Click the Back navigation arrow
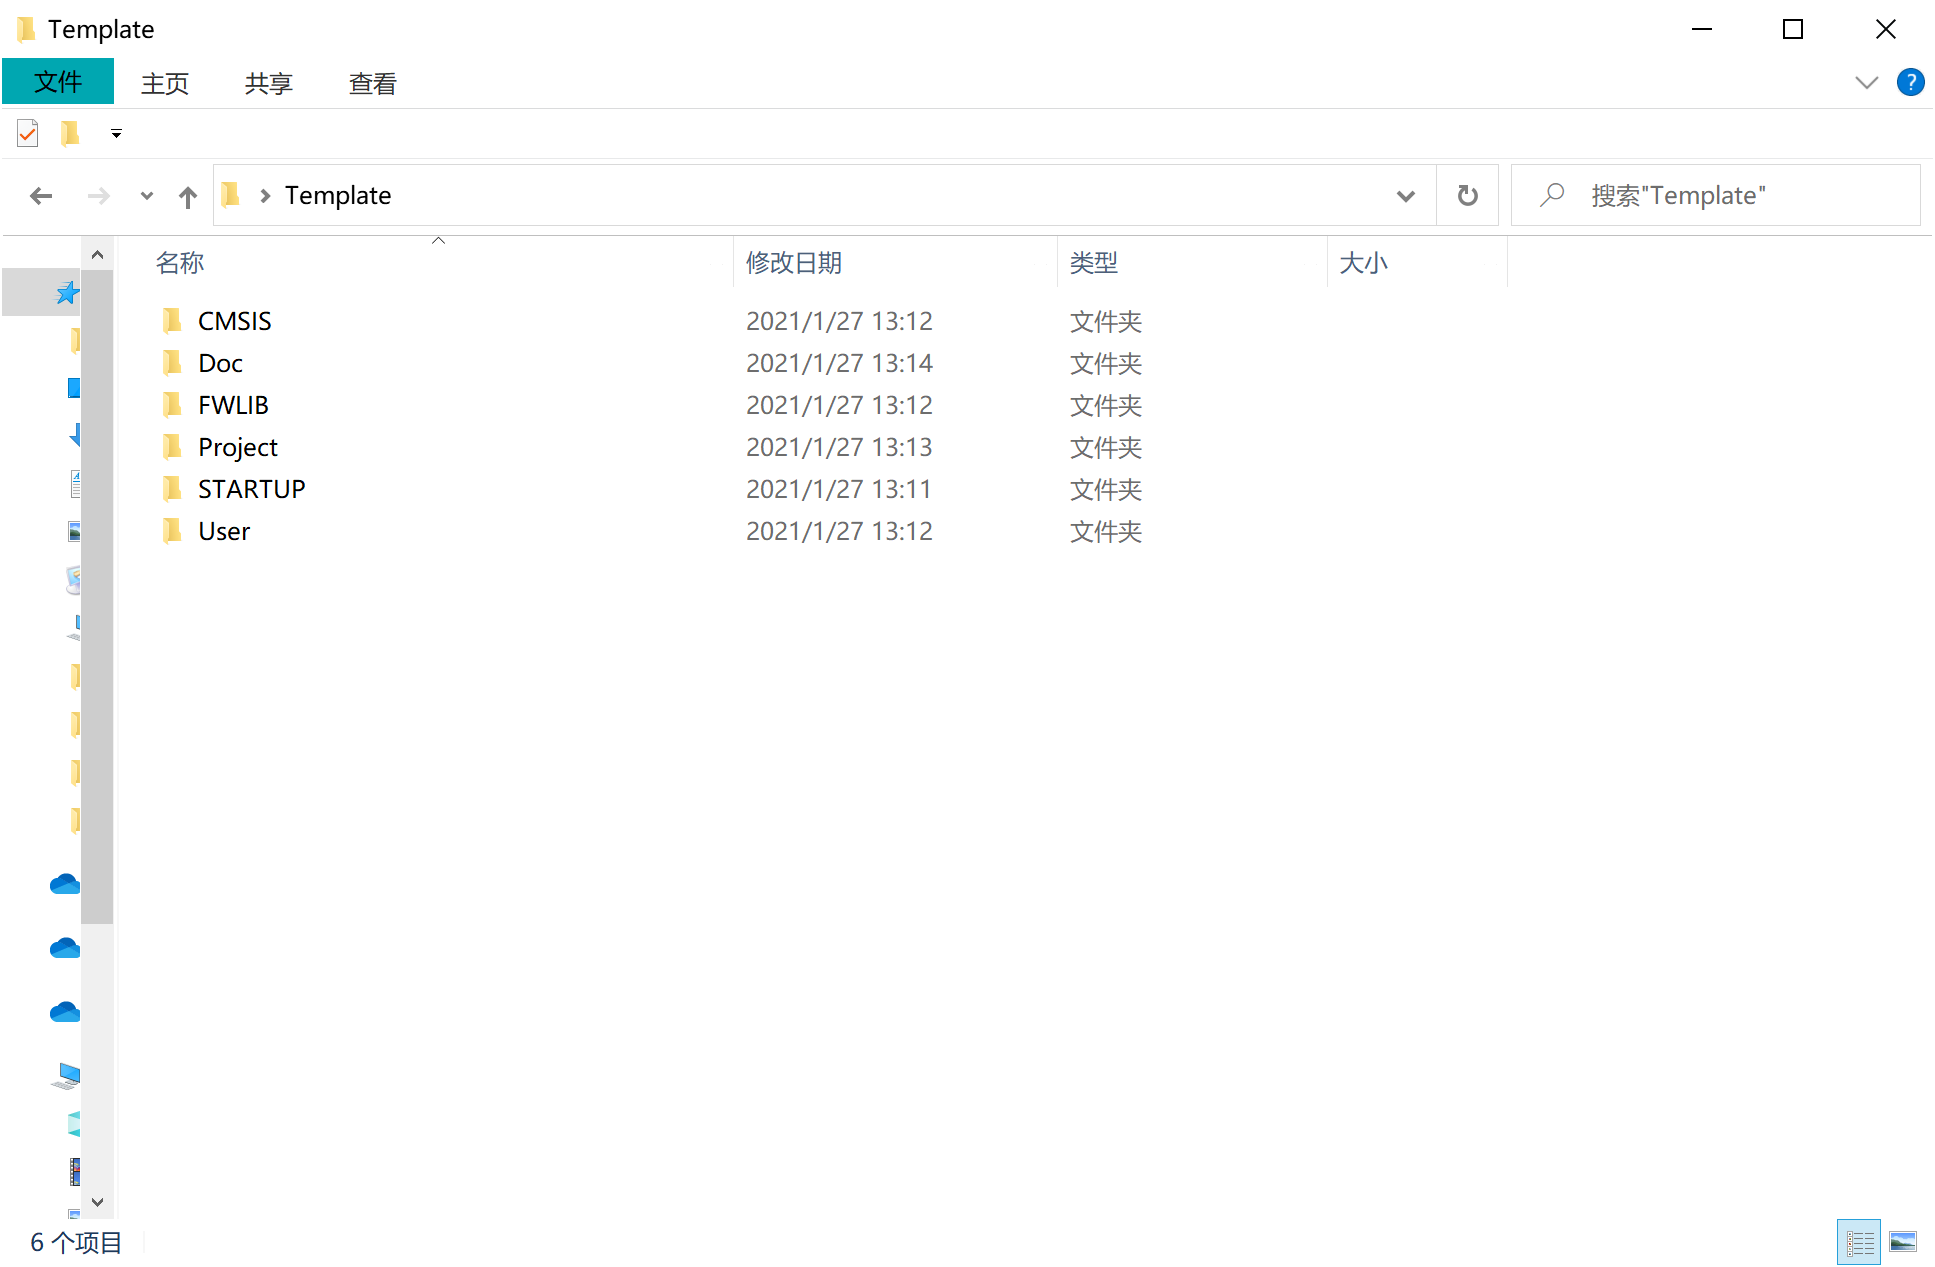This screenshot has height=1267, width=1935. pos(41,196)
